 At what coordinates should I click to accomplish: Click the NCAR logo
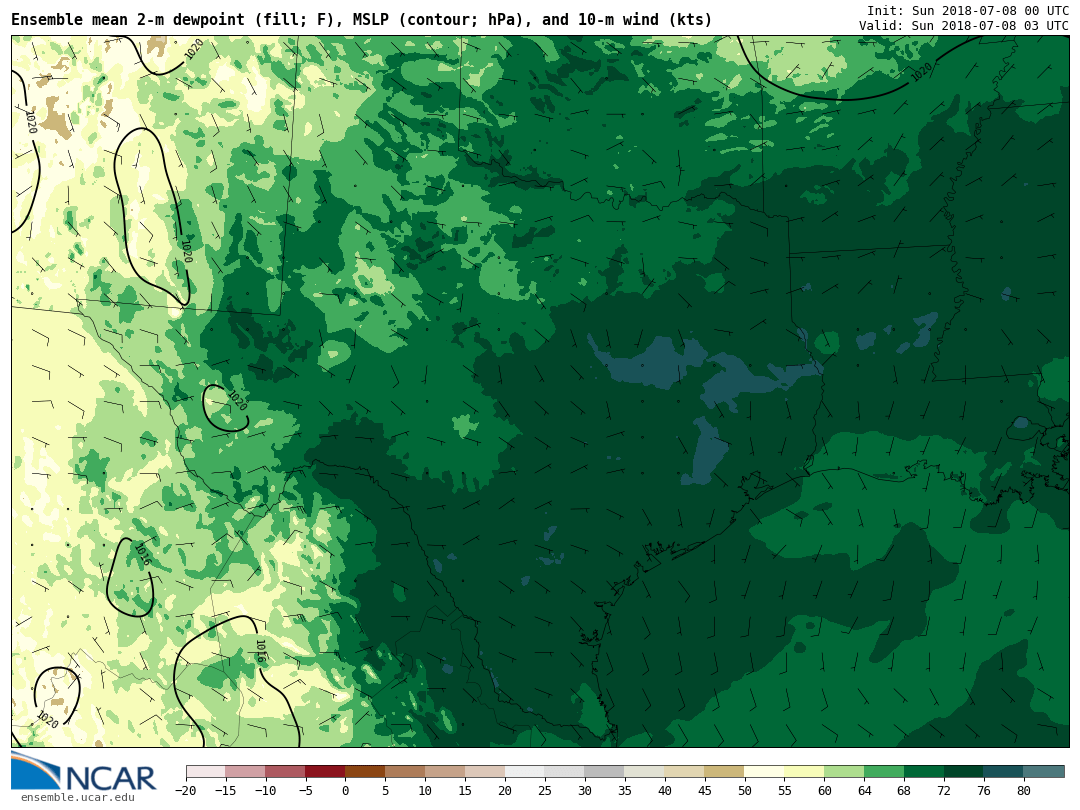click(x=83, y=772)
